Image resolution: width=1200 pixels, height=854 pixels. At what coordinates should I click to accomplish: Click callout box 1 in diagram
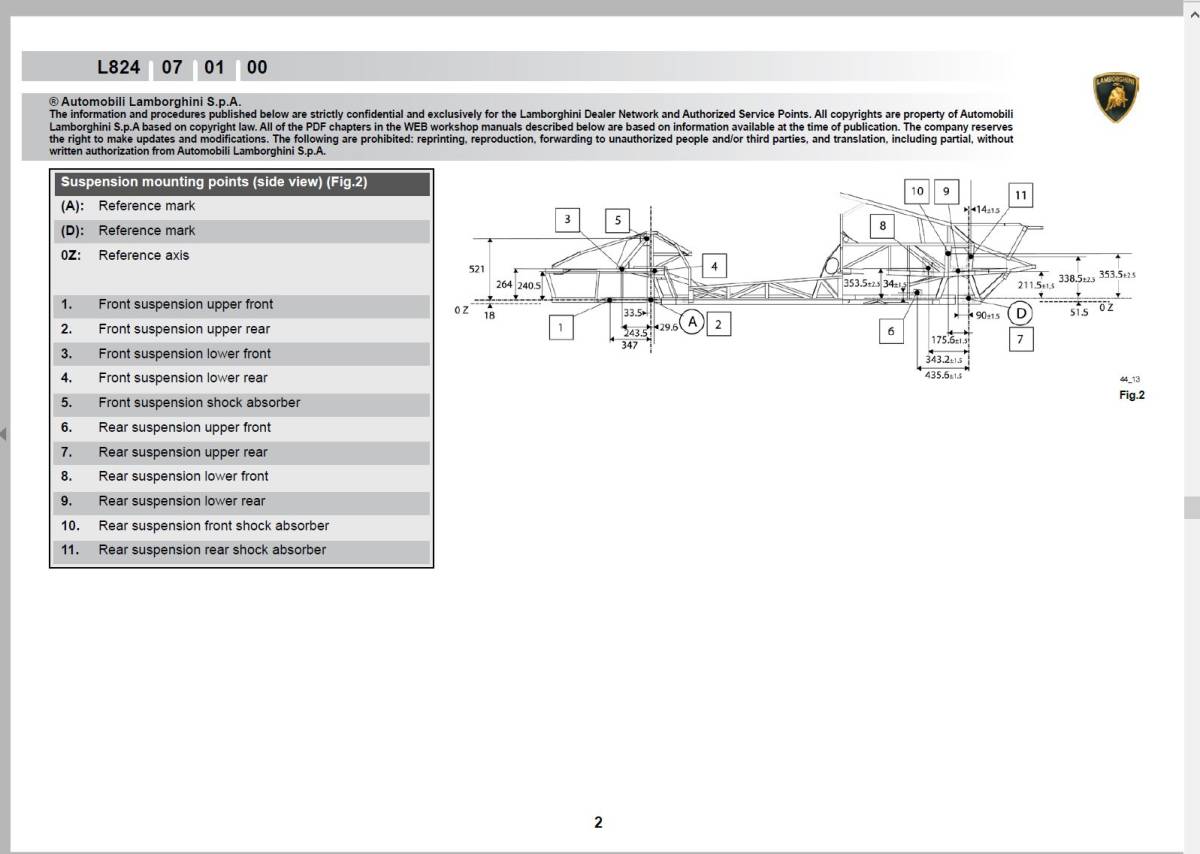[x=562, y=327]
